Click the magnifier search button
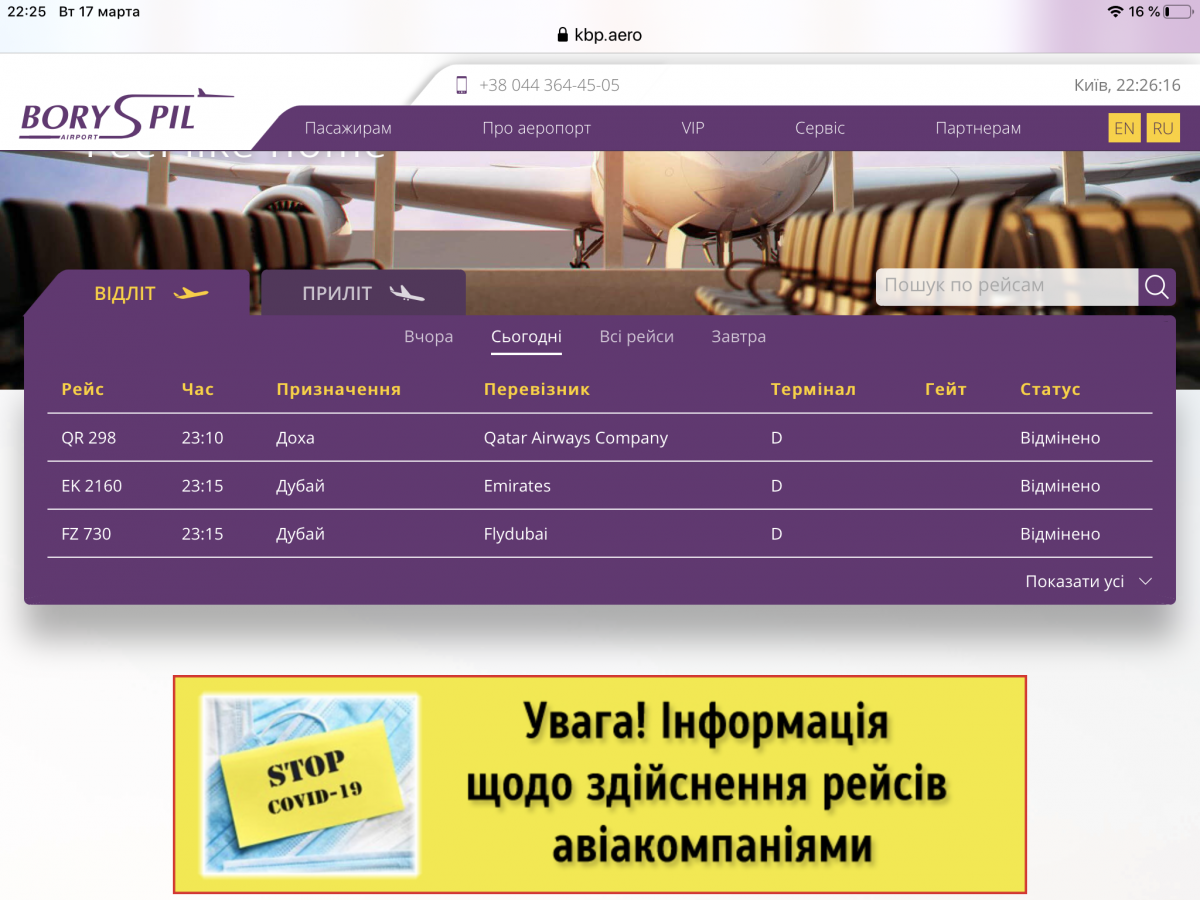 (1157, 287)
